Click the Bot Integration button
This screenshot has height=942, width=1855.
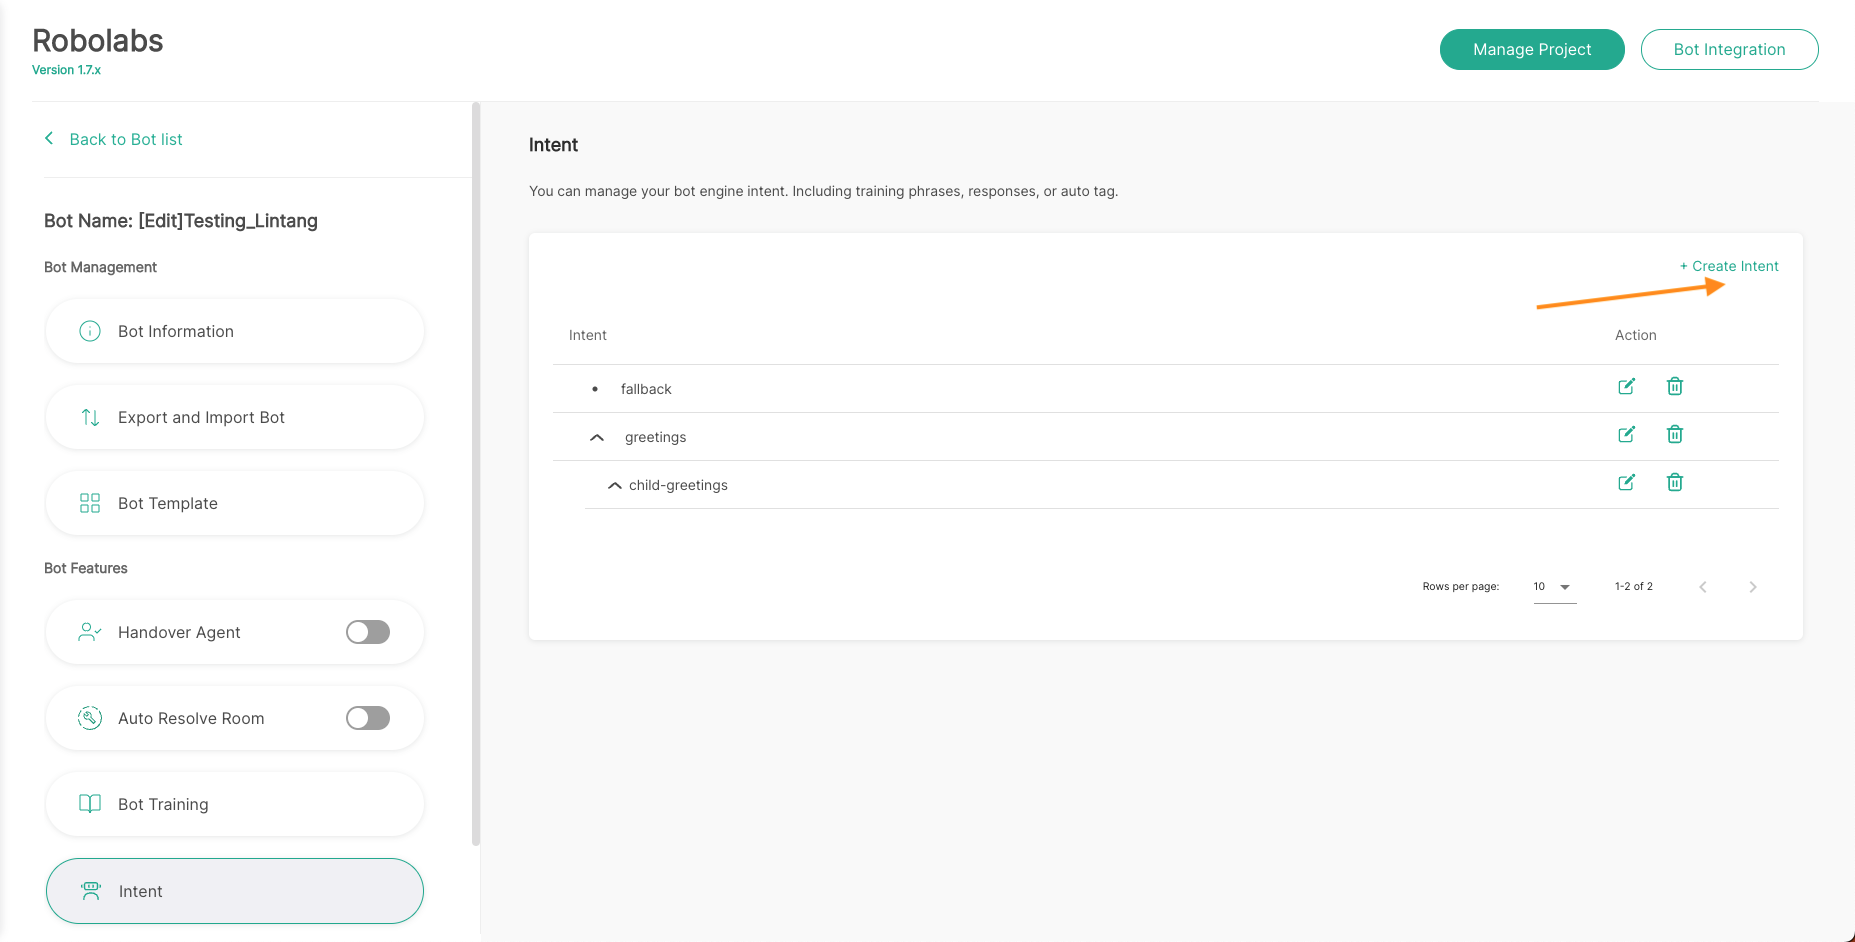coord(1729,50)
